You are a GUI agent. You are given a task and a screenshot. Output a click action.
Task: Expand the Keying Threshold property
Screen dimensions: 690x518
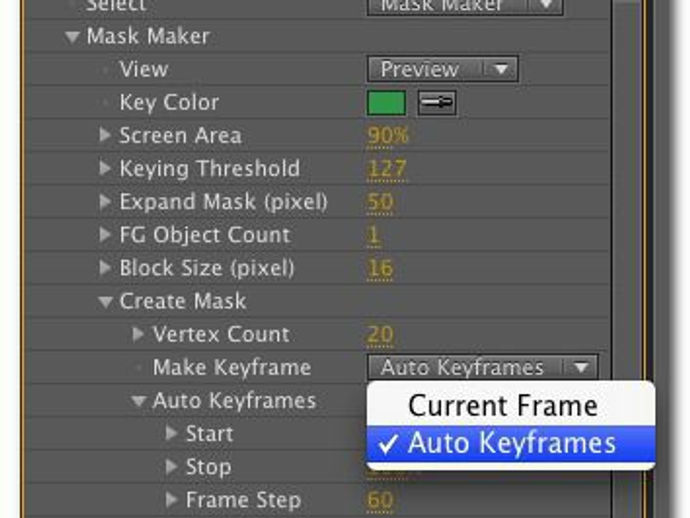(105, 168)
